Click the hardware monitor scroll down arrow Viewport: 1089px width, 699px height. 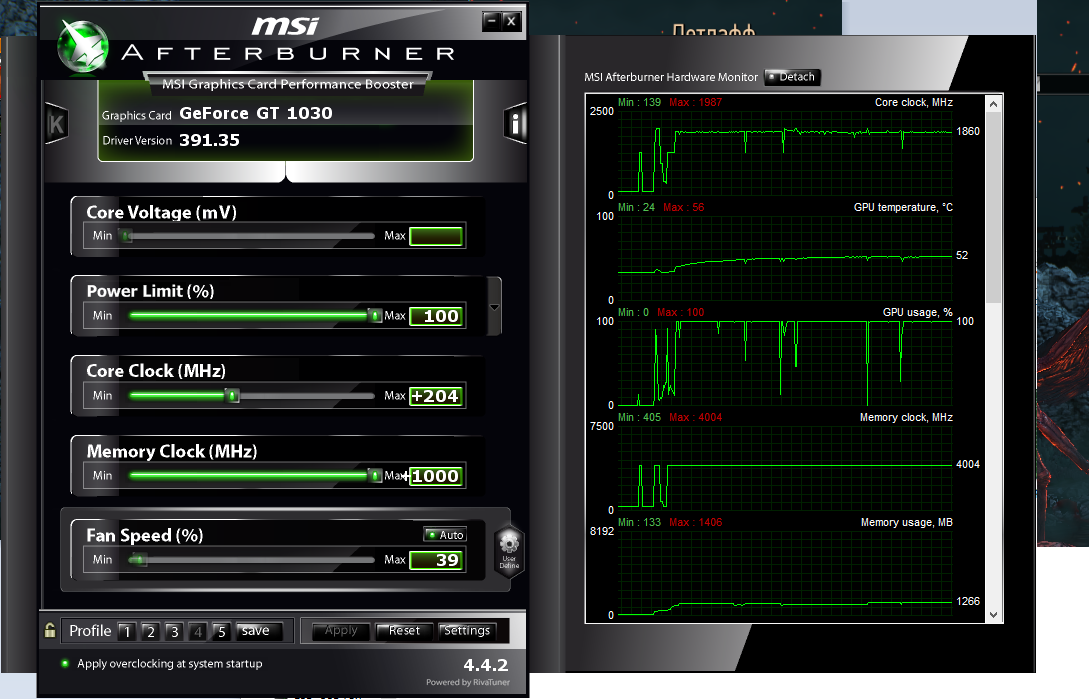pyautogui.click(x=993, y=615)
